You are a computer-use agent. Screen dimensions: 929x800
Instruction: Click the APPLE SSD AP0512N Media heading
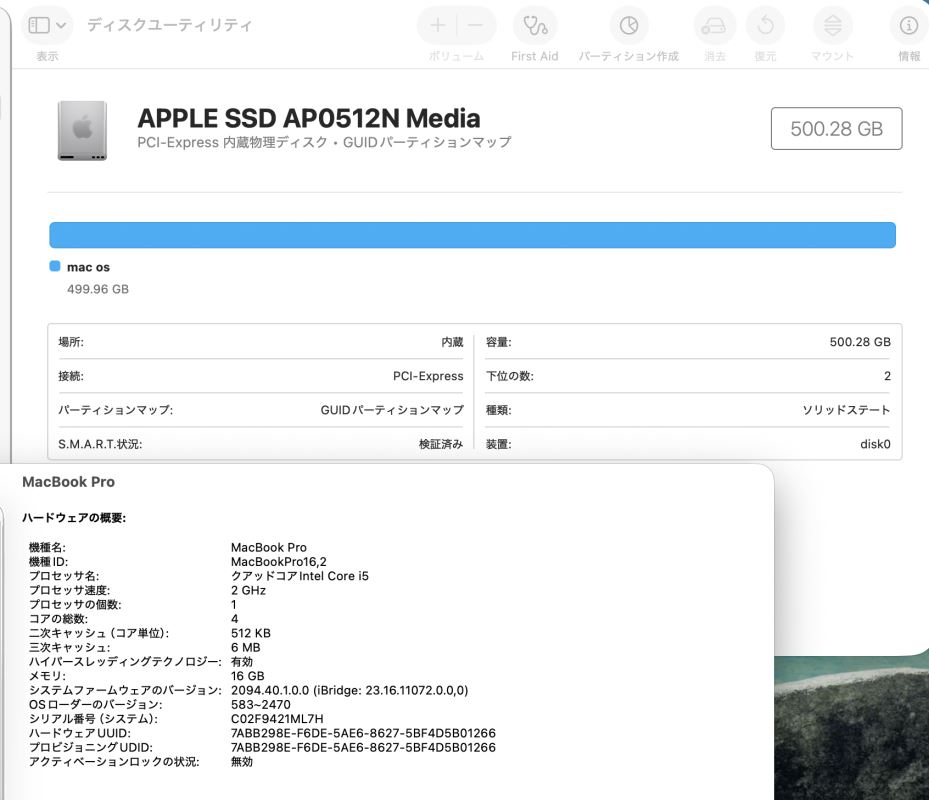click(308, 118)
